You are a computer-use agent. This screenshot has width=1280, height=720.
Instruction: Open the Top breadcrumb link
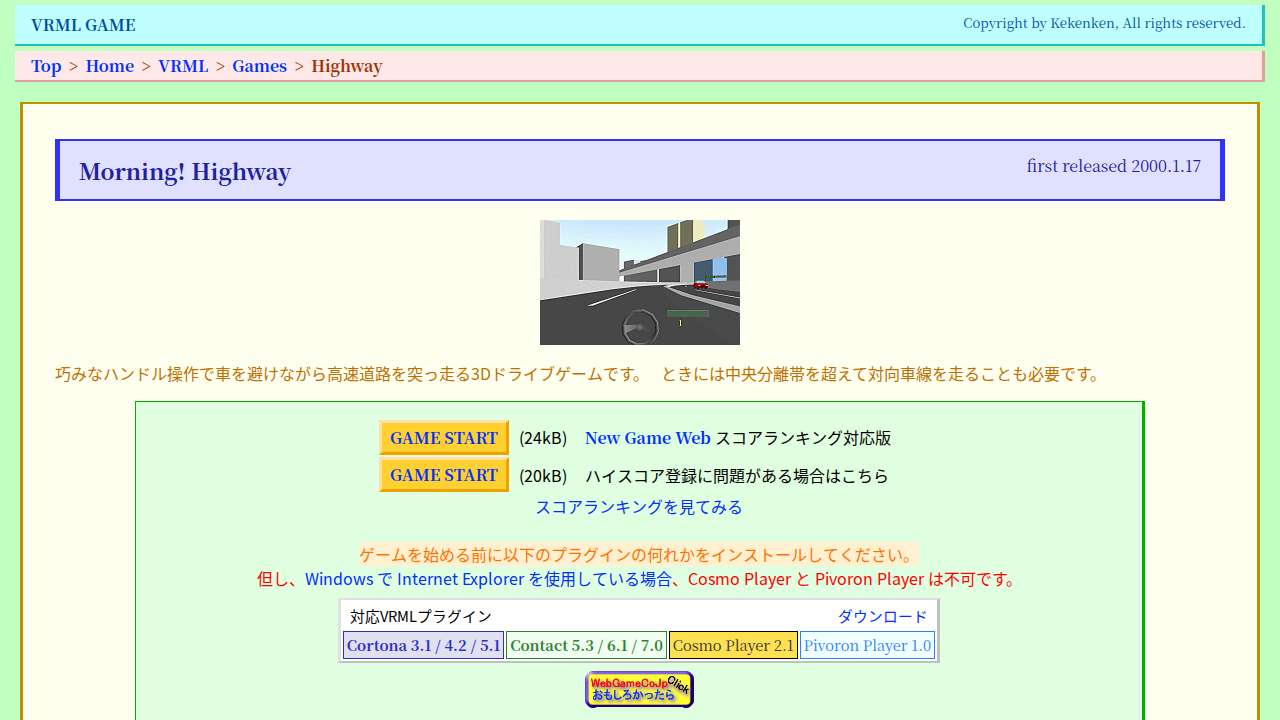coord(46,66)
